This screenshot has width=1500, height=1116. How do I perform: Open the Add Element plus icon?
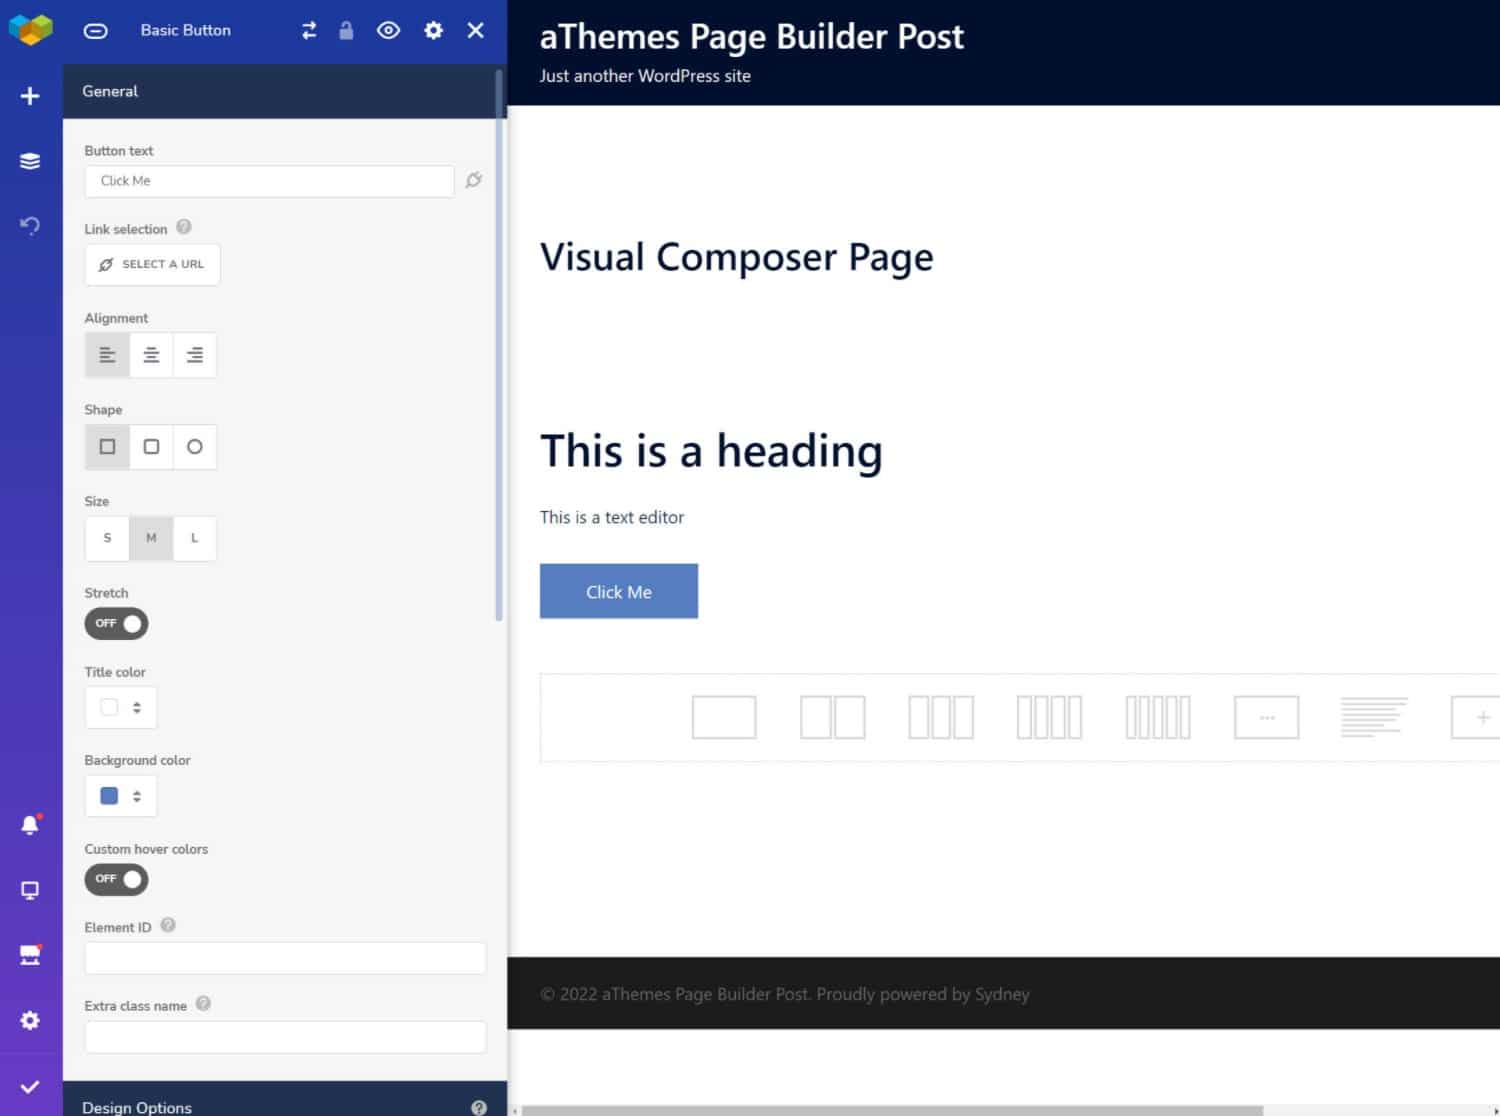30,96
